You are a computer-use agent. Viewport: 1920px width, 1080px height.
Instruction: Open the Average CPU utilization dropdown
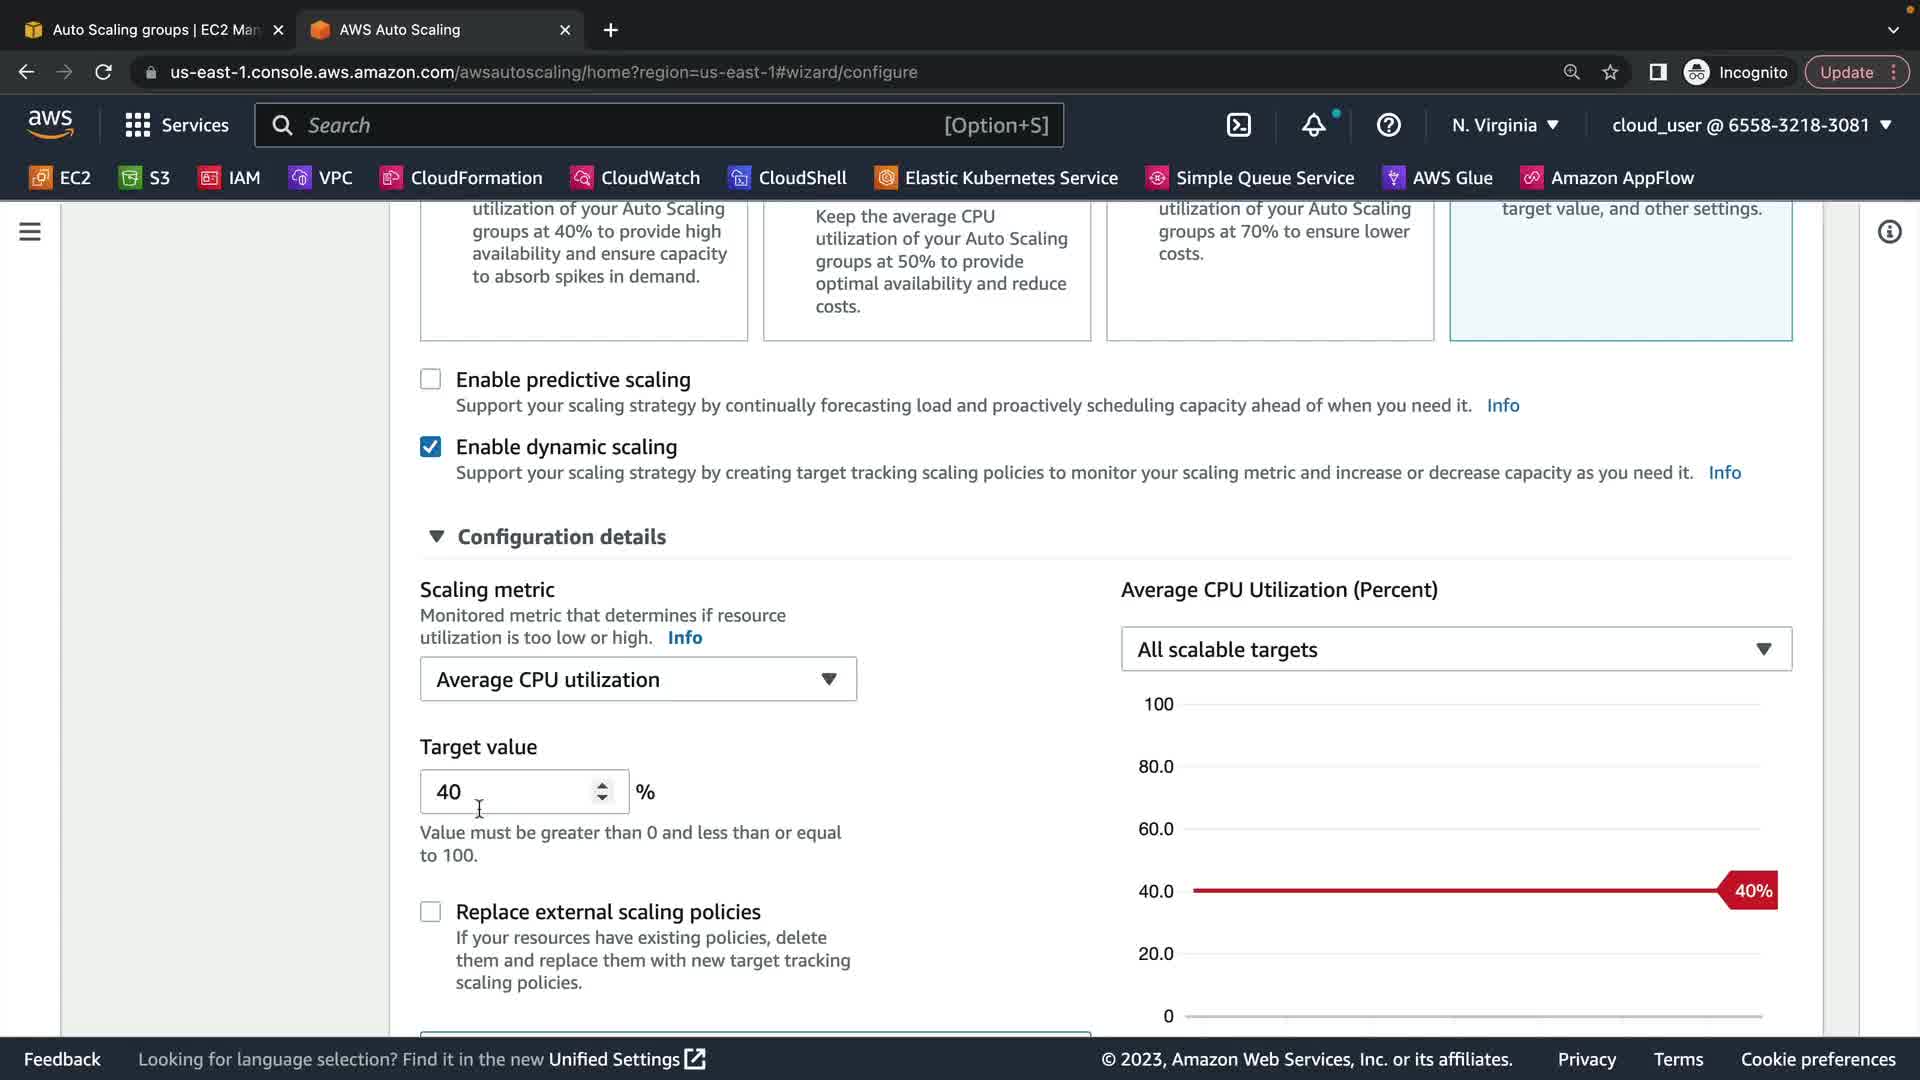(638, 680)
